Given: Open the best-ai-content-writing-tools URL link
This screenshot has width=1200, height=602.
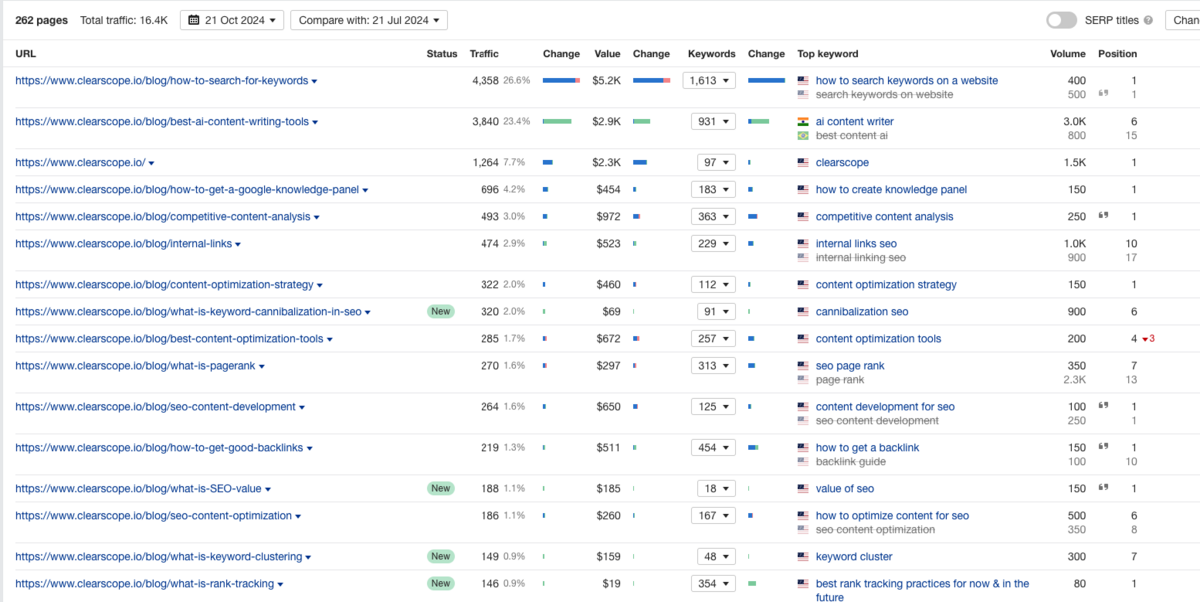Looking at the screenshot, I should [162, 122].
